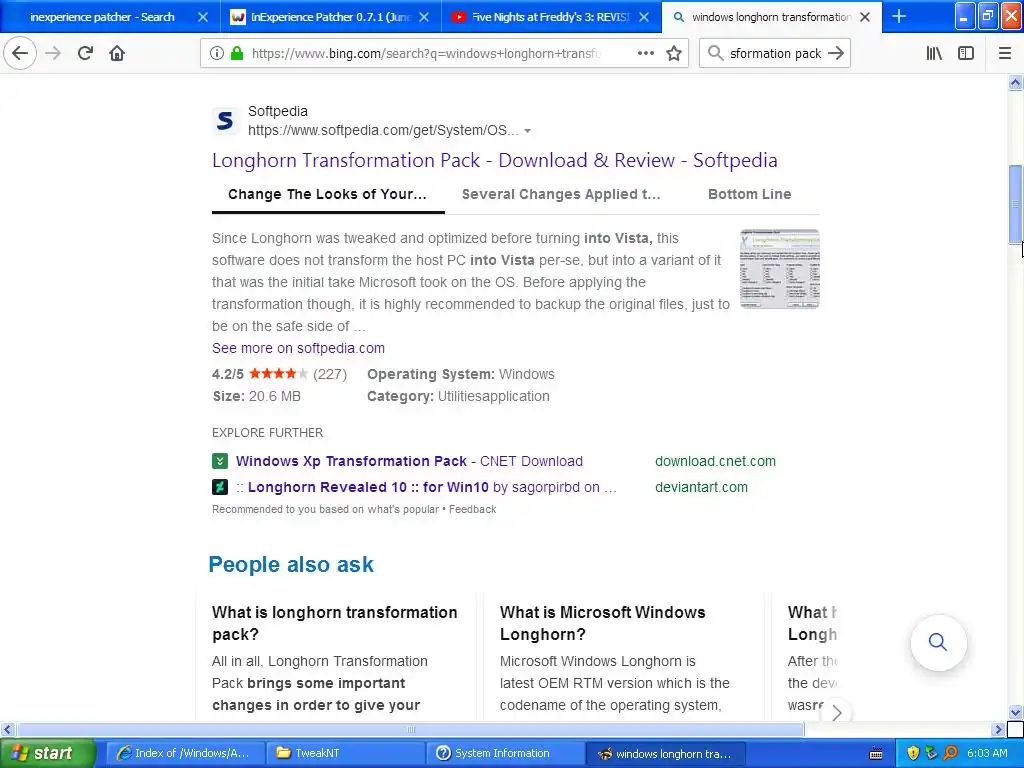Click the Bing URL address field

(x=426, y=54)
